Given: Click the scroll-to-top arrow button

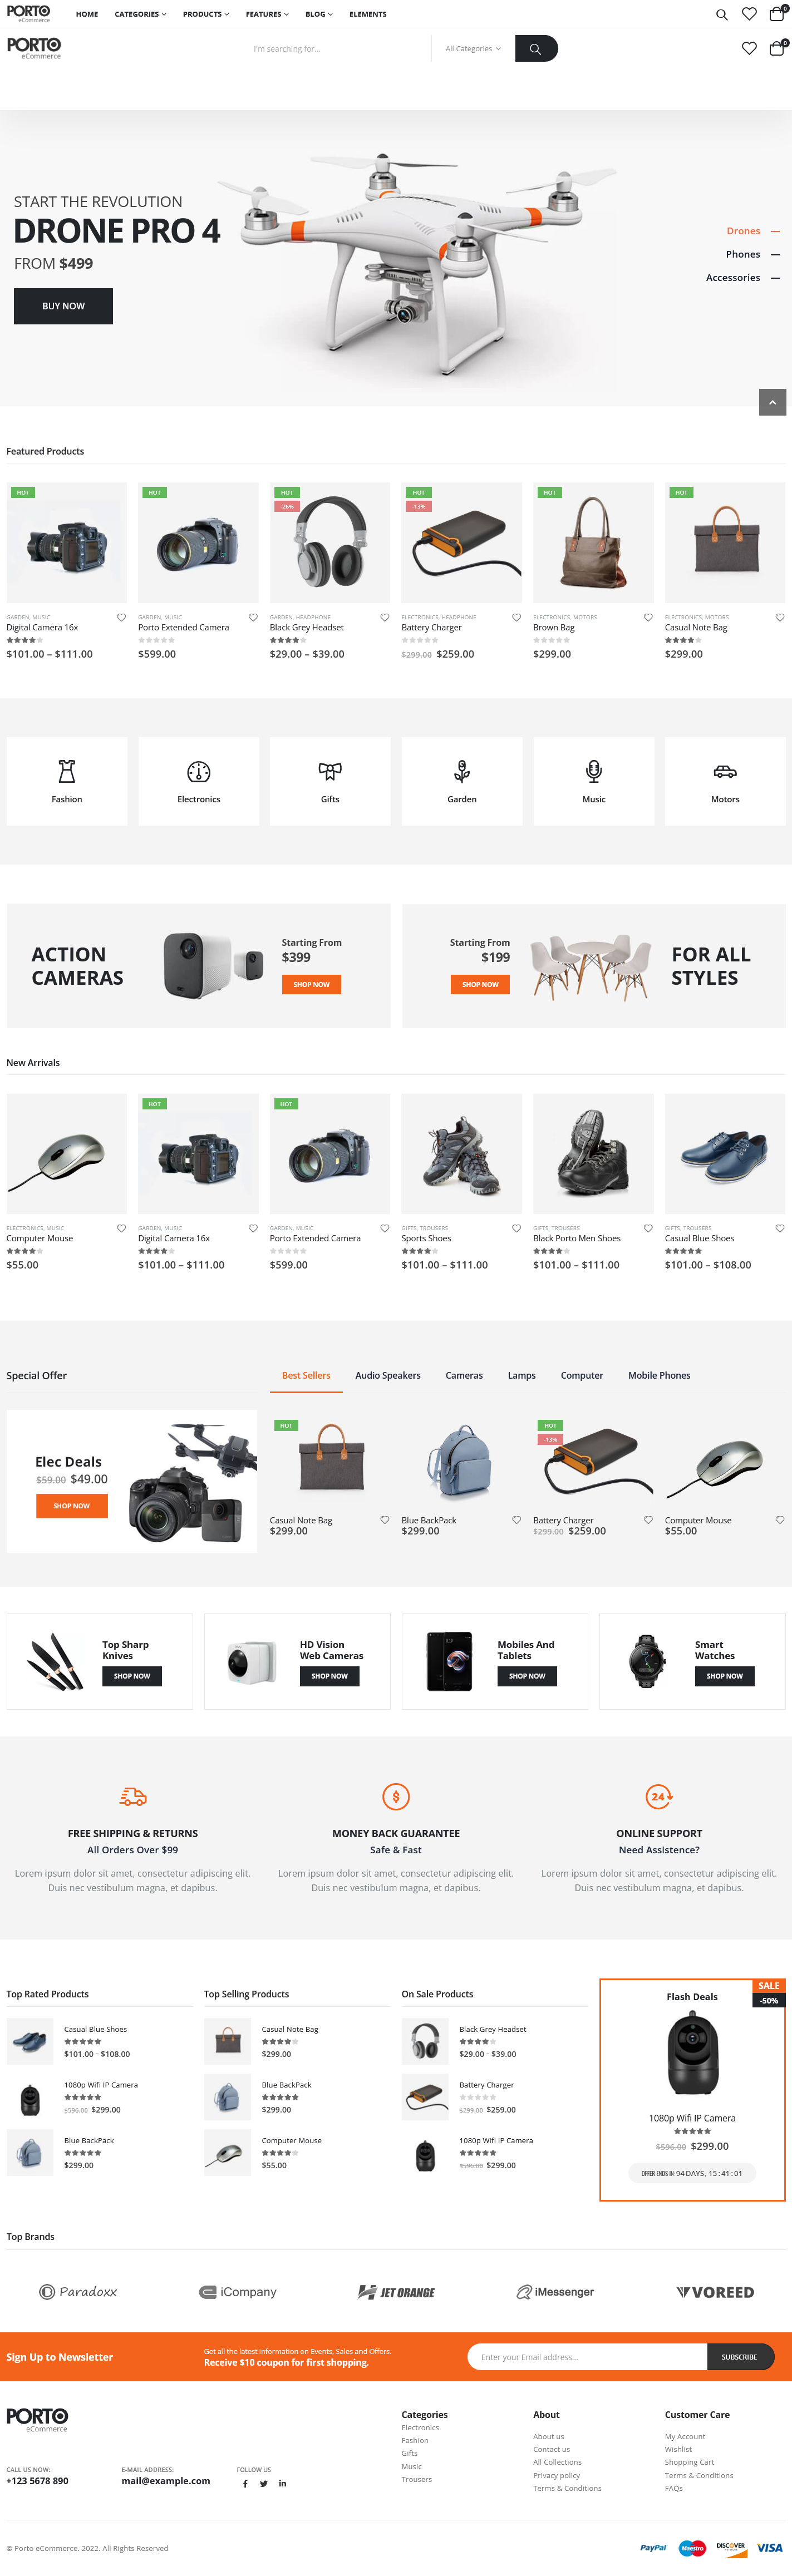Looking at the screenshot, I should click(772, 402).
